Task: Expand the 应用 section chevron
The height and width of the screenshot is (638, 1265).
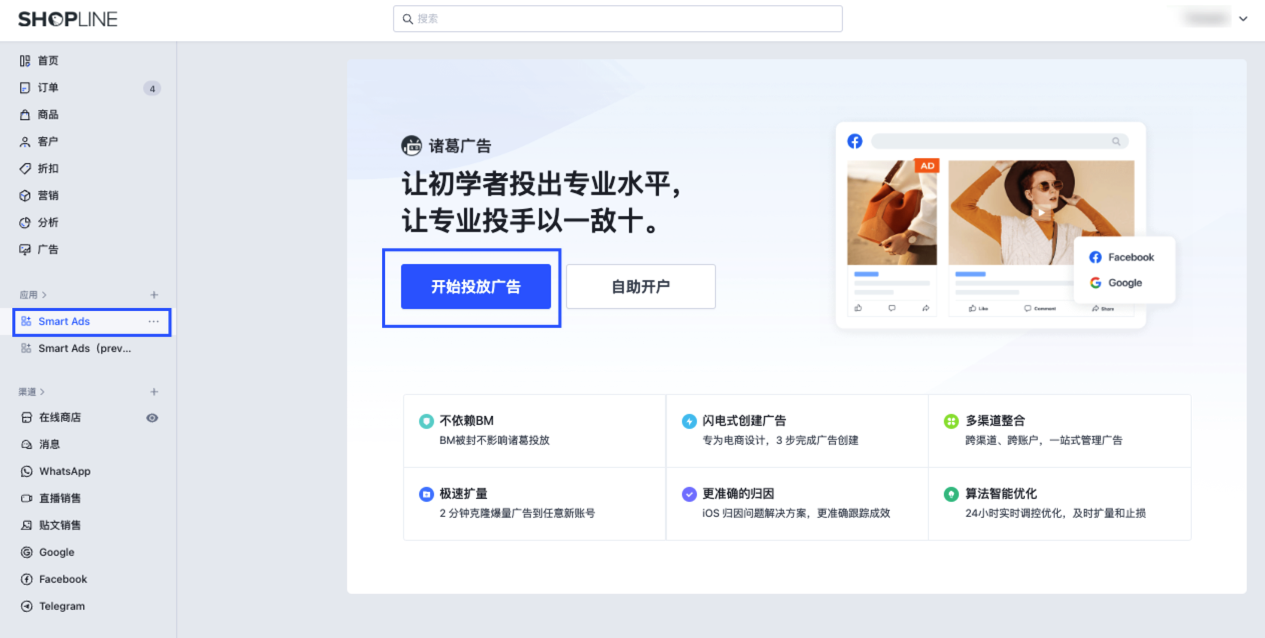Action: (44, 295)
